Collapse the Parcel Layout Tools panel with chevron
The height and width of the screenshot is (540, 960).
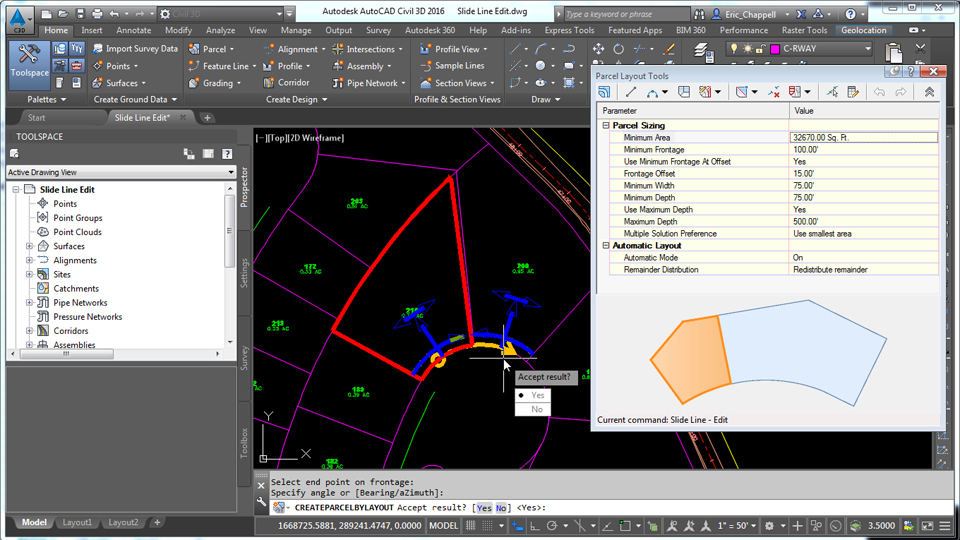coord(929,92)
